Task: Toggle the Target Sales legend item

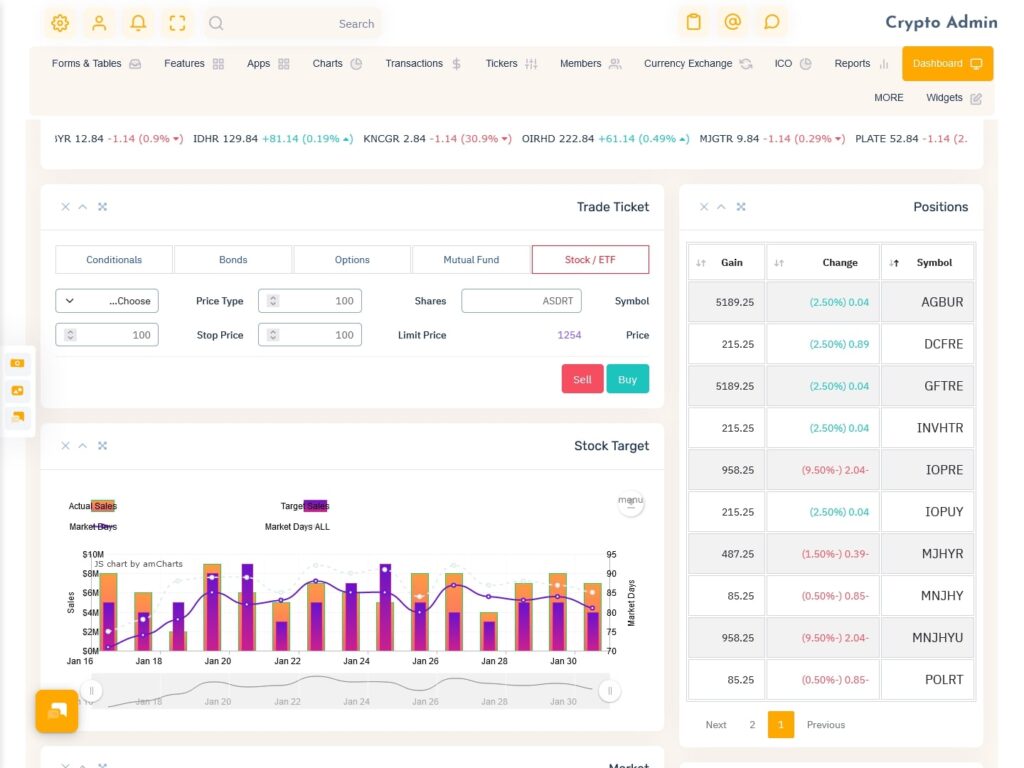Action: click(x=305, y=506)
